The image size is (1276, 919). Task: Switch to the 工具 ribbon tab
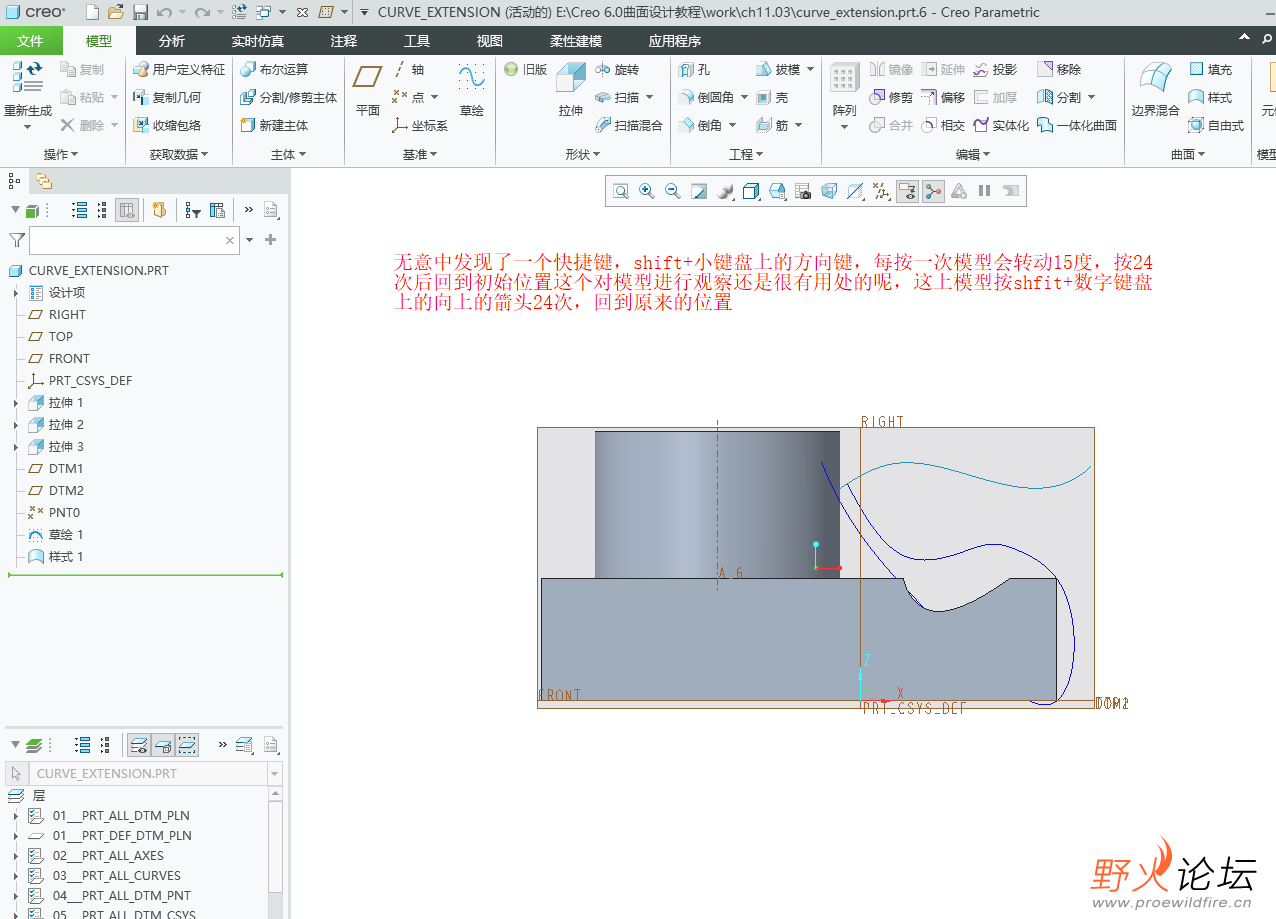click(x=417, y=41)
